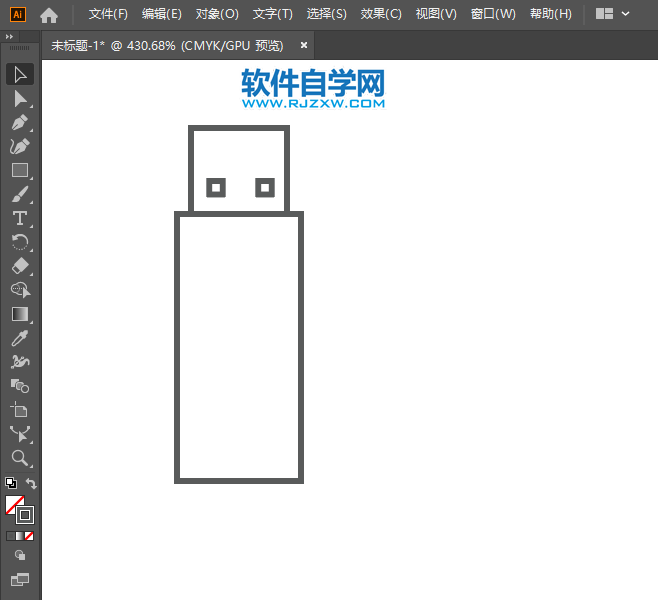Open the 编辑(E) menu
The height and width of the screenshot is (600, 658).
pos(162,14)
